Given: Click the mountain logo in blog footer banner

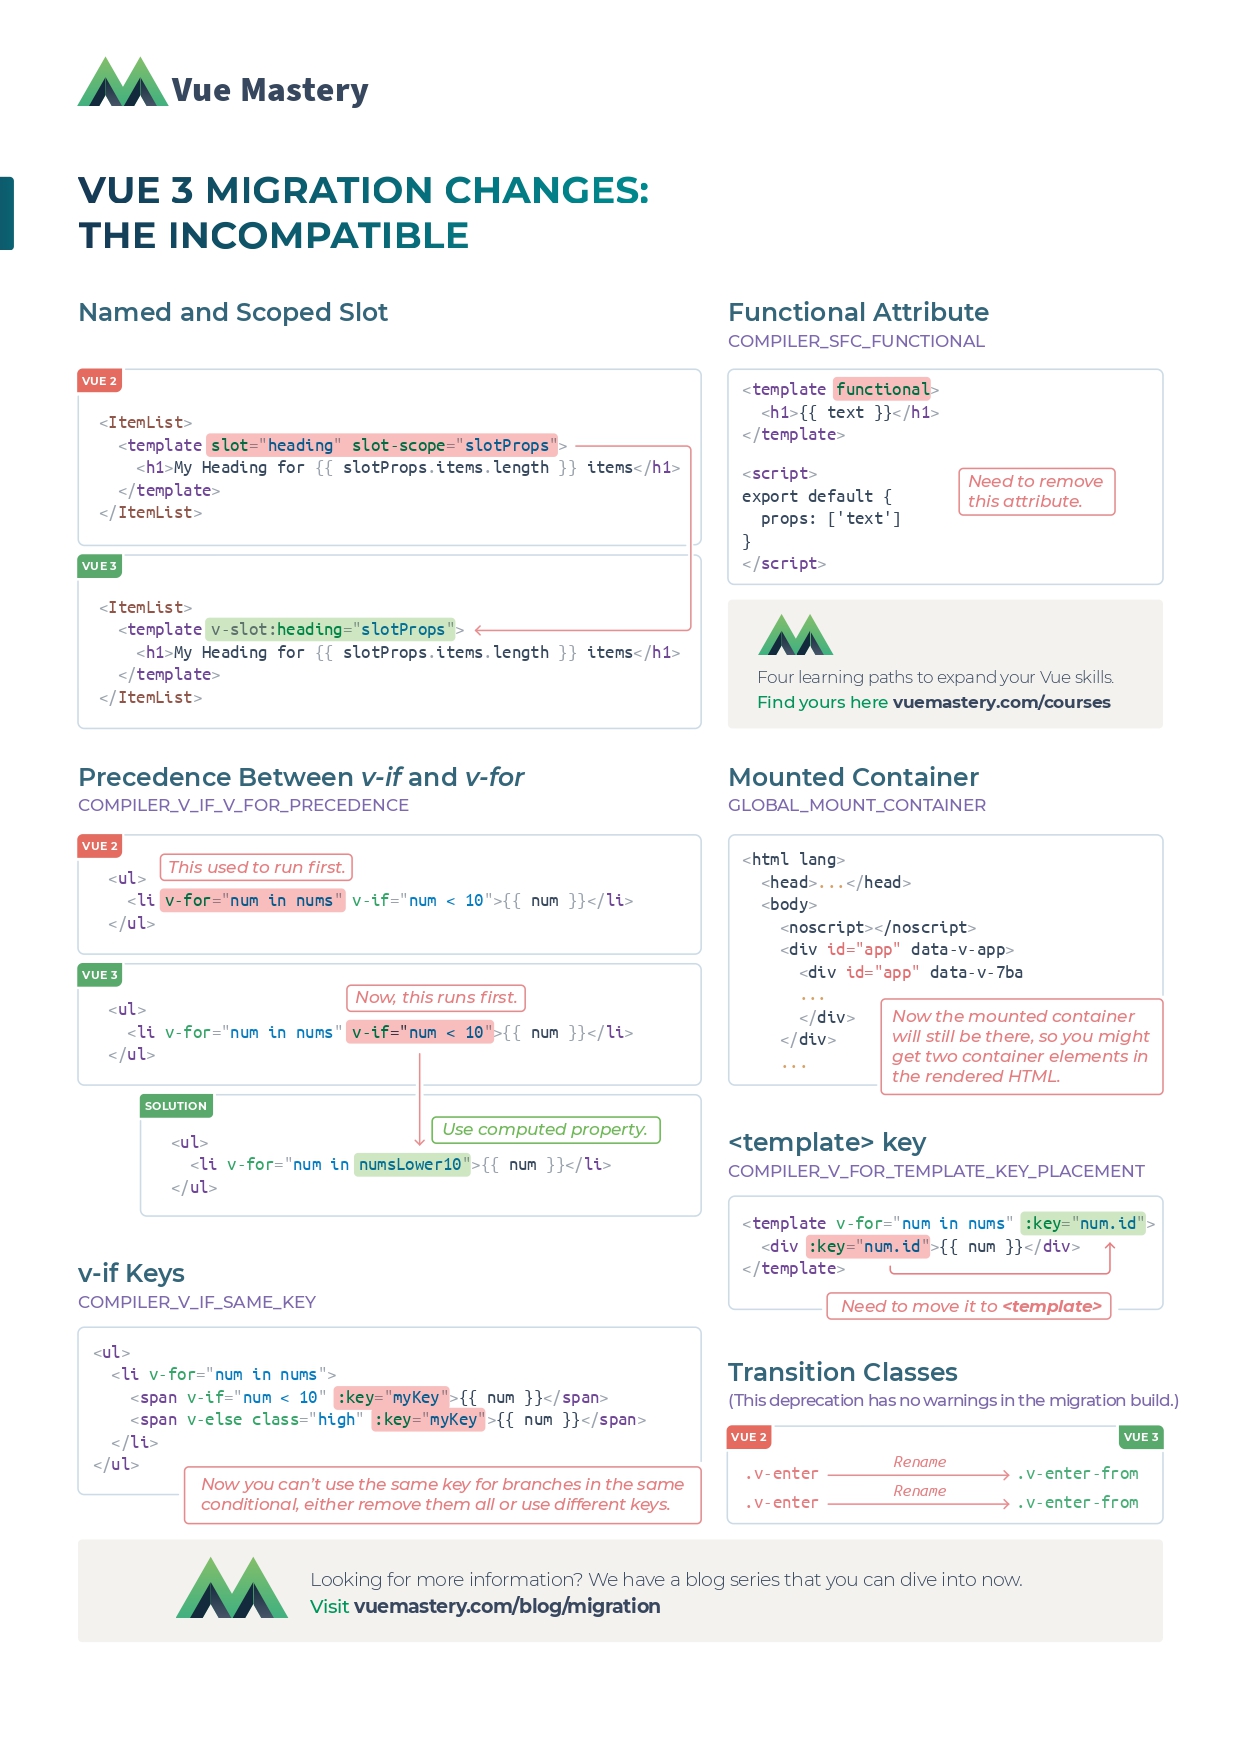Looking at the screenshot, I should click(x=232, y=1587).
